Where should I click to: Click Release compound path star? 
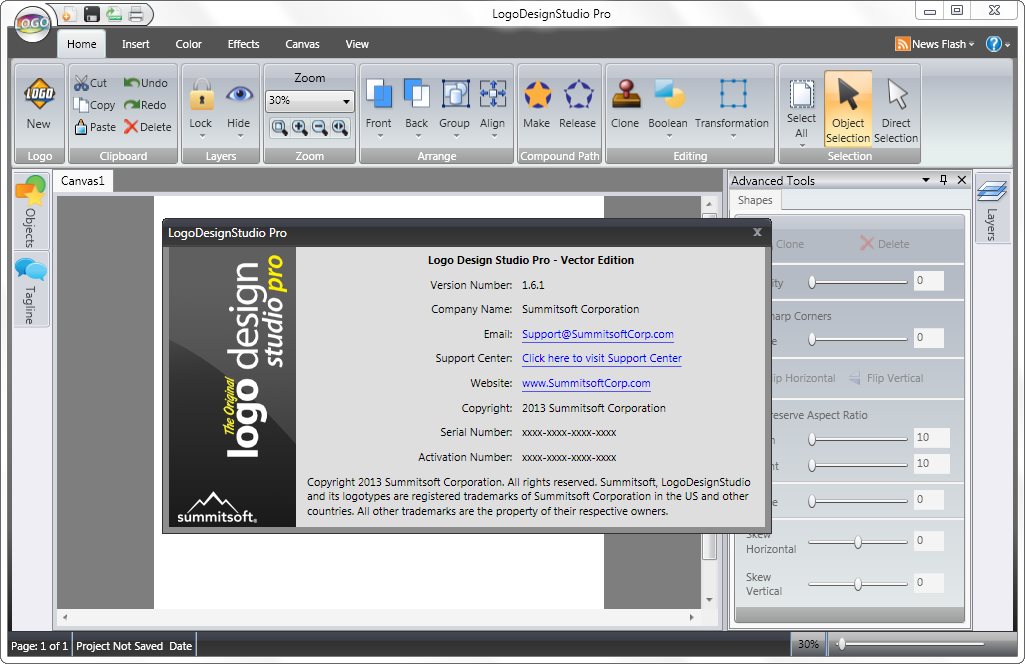pos(578,94)
